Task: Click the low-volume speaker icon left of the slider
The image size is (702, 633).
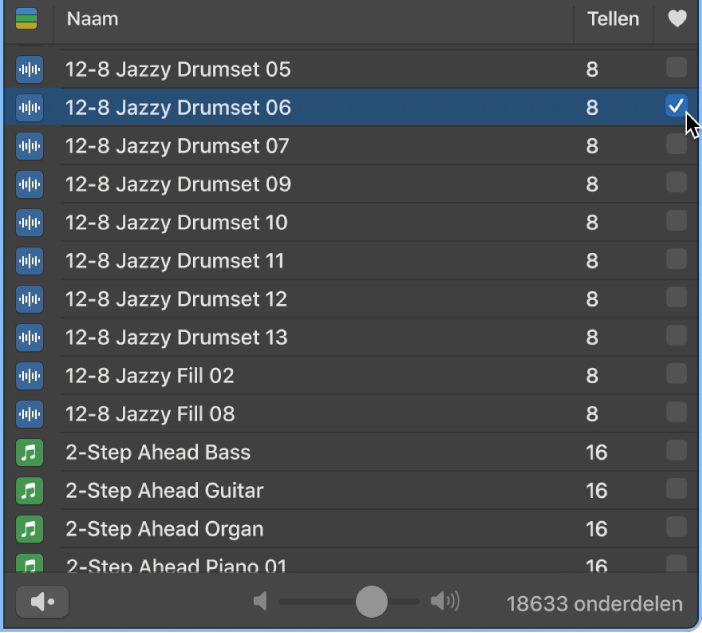Action: click(261, 601)
